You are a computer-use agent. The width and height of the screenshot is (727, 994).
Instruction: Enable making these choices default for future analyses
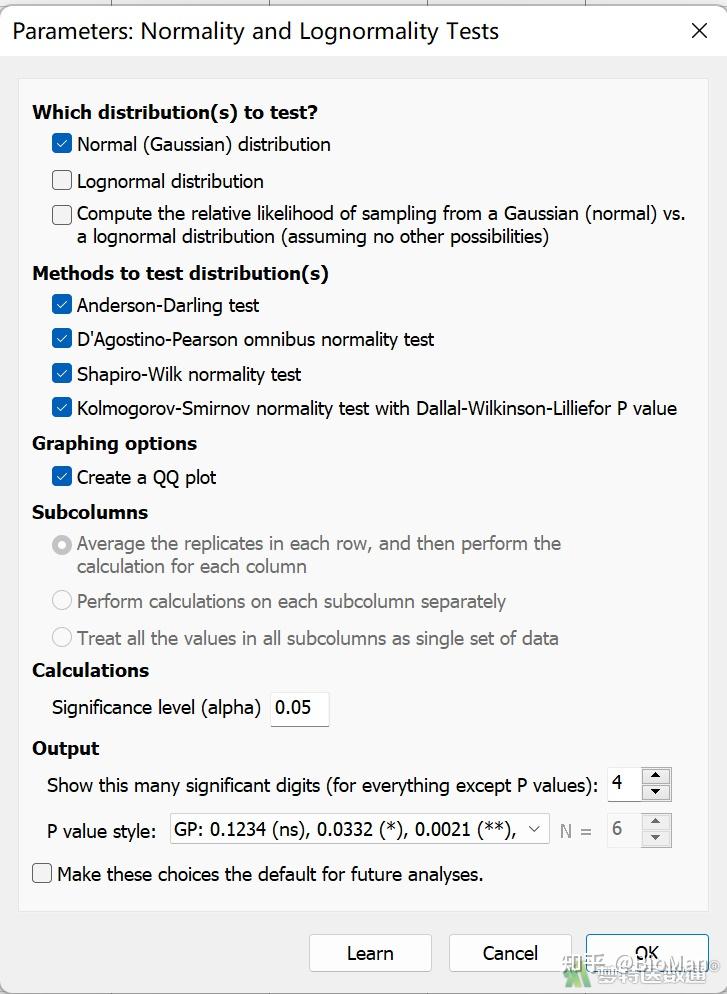[x=42, y=873]
